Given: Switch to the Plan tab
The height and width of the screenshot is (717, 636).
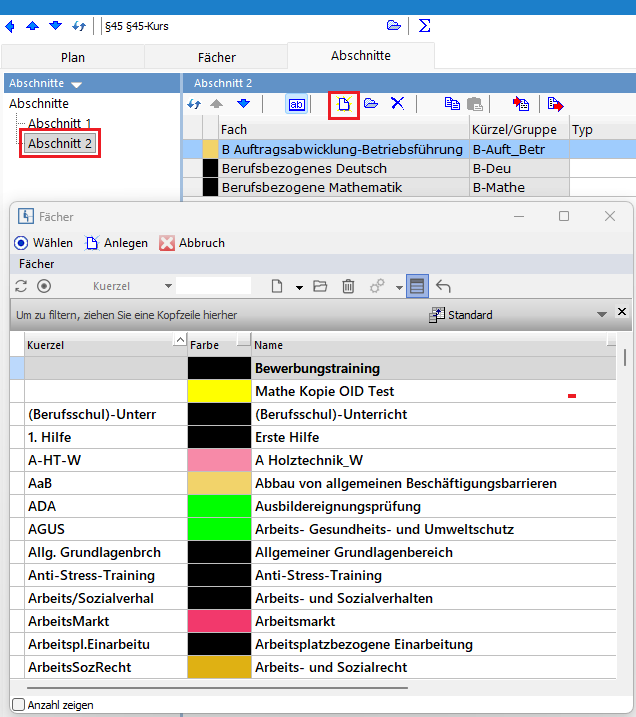Looking at the screenshot, I should pos(72,57).
